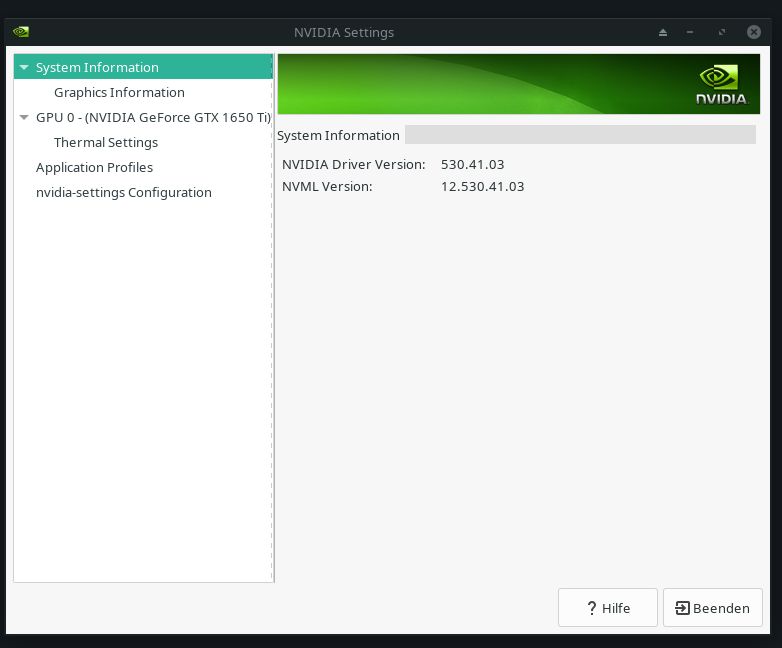Open nvidia-settings Configuration page
Screen dimensions: 782x648
coord(123,193)
